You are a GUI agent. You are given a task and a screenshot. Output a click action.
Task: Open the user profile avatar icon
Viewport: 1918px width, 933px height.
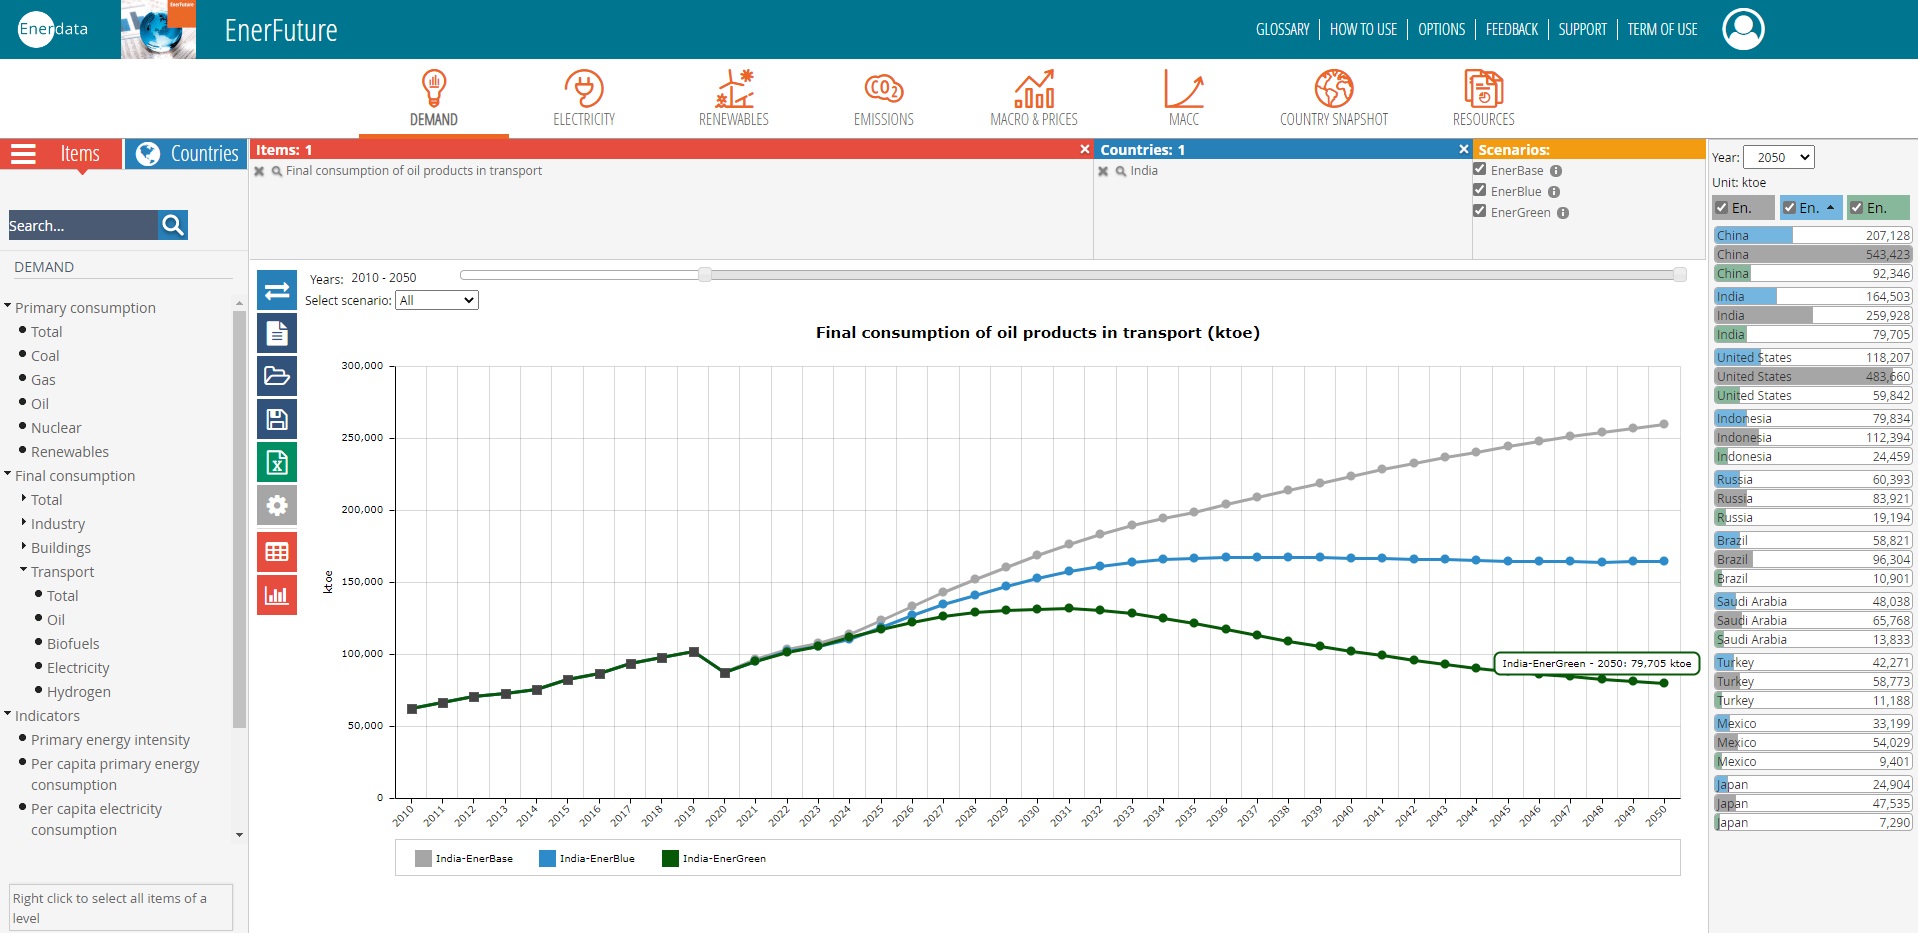(1743, 29)
